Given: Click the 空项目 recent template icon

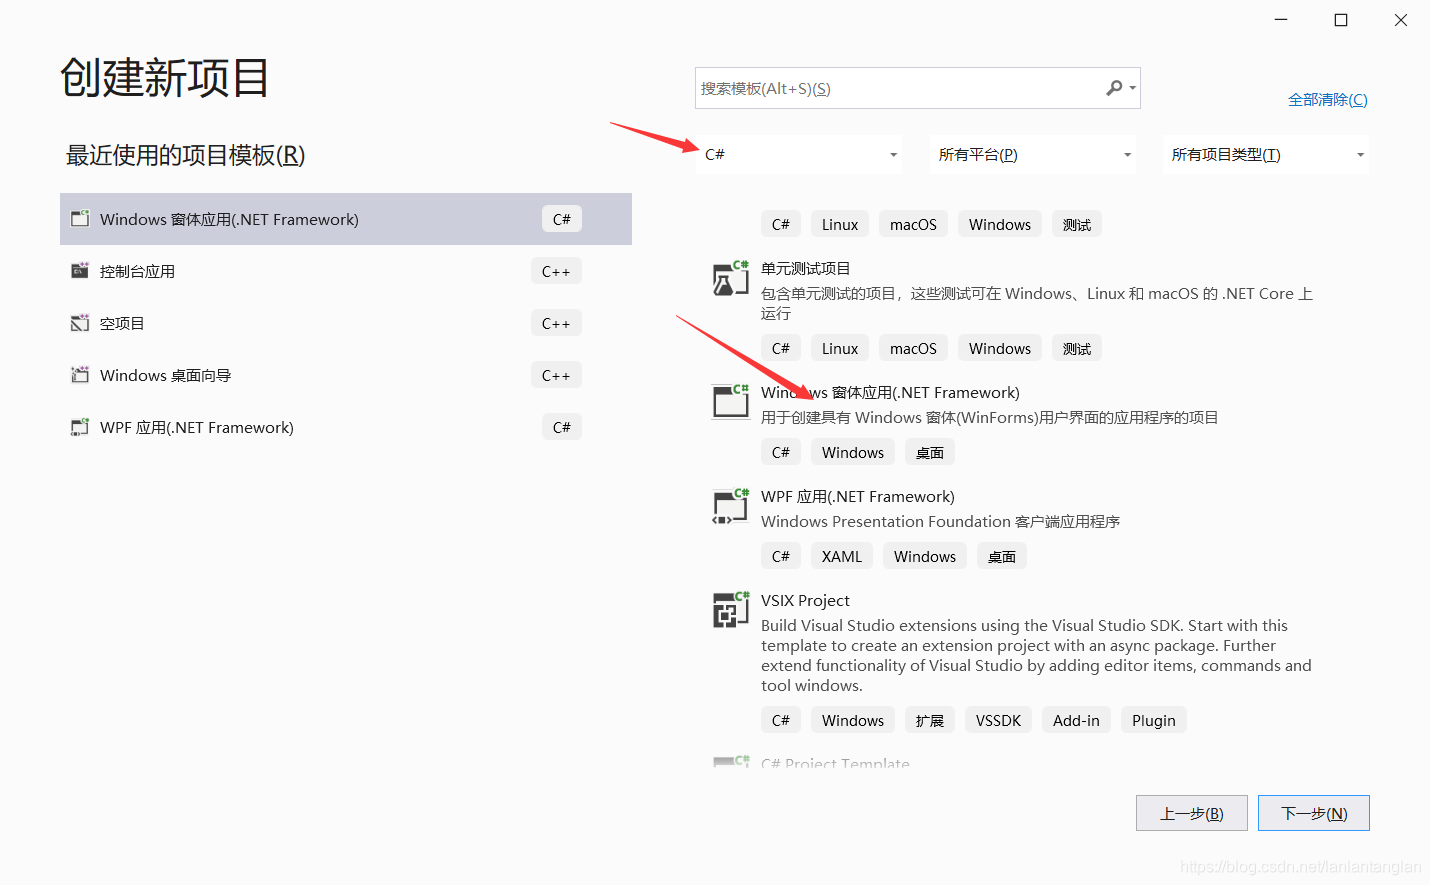Looking at the screenshot, I should pyautogui.click(x=80, y=322).
